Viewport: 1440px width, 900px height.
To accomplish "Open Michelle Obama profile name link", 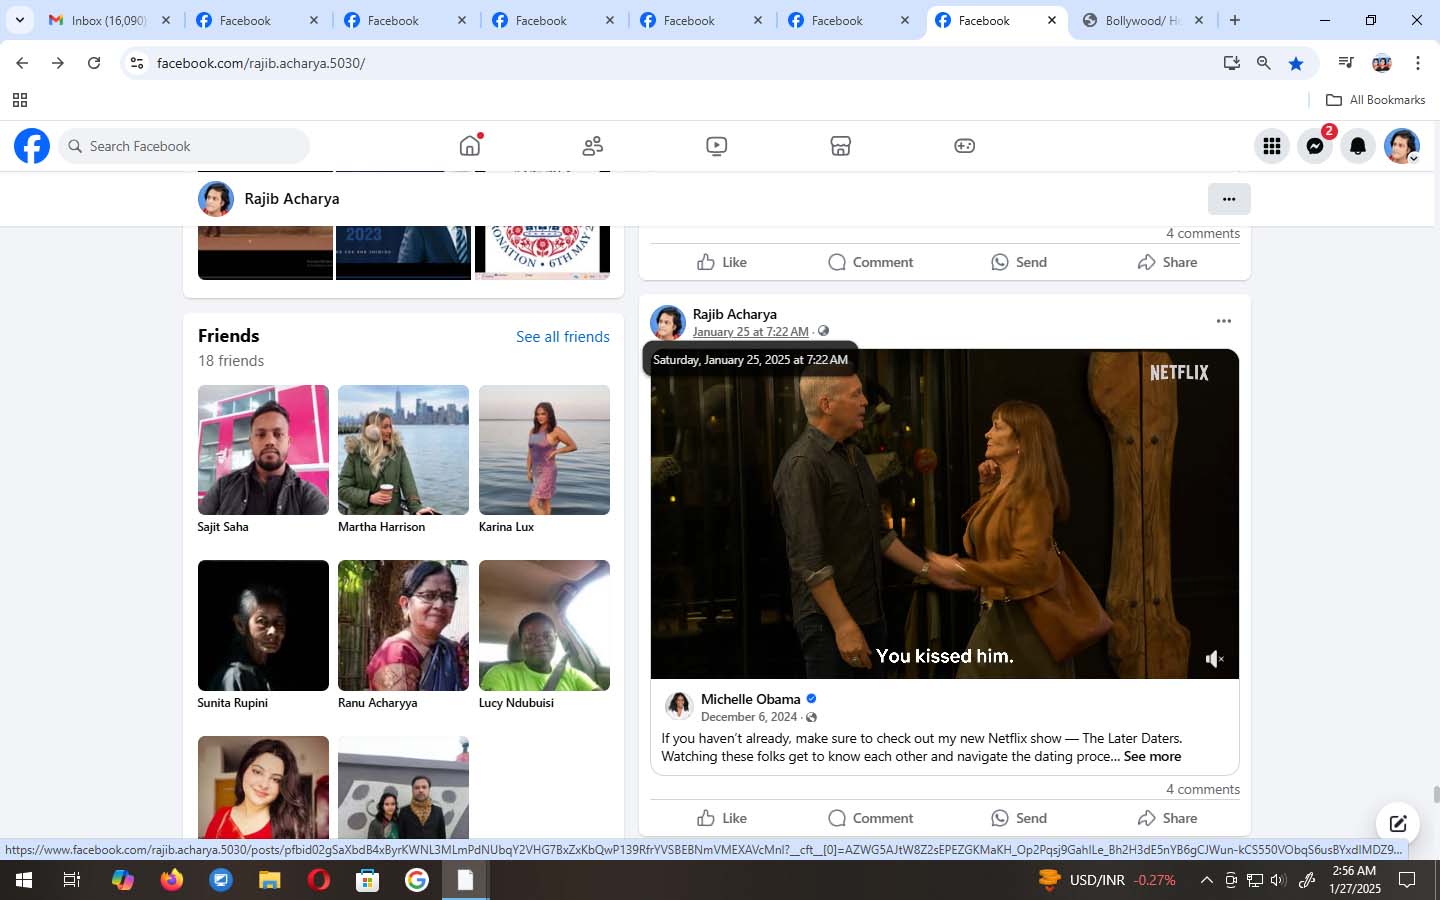I will (x=751, y=699).
